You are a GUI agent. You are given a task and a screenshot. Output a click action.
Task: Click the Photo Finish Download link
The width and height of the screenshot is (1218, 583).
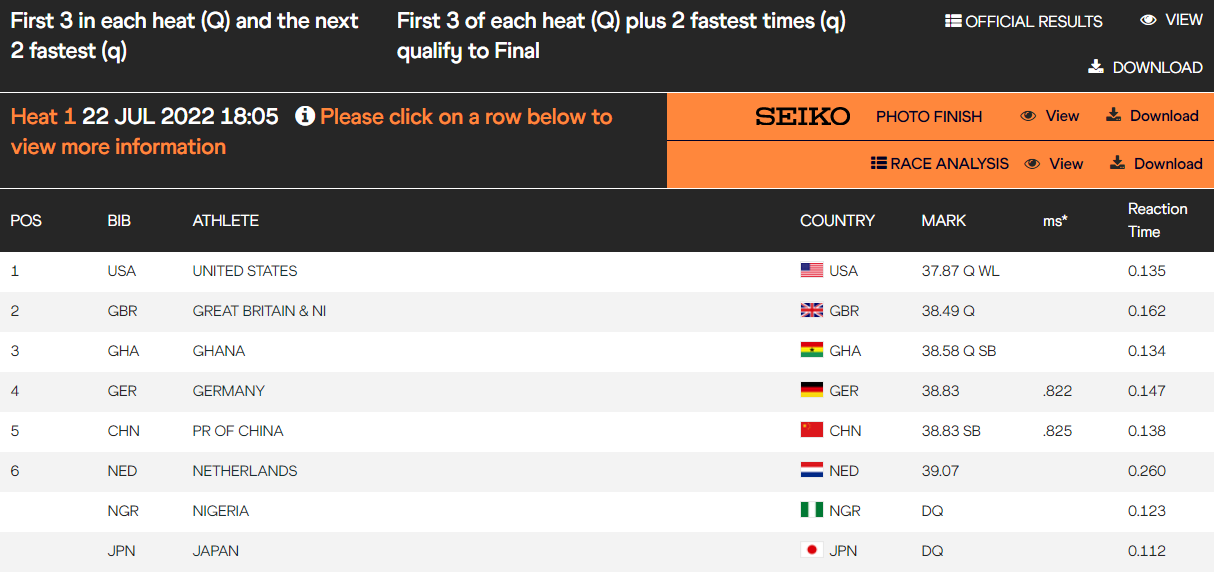[1163, 116]
